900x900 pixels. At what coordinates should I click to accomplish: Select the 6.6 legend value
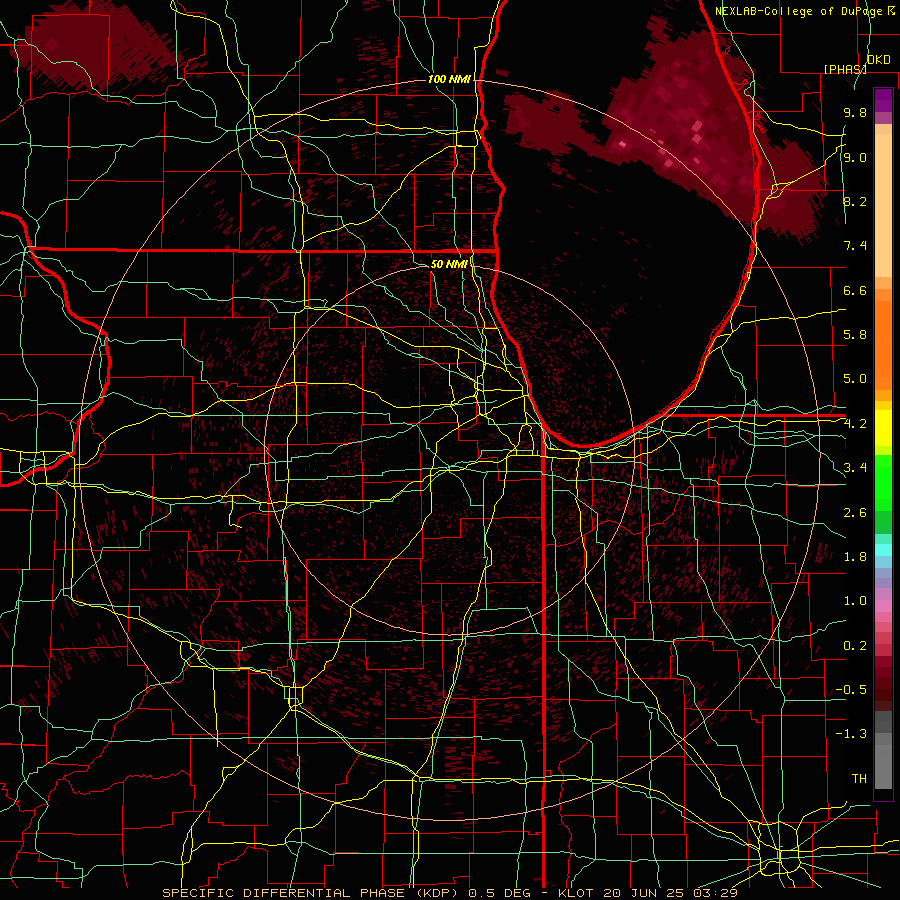tap(855, 290)
